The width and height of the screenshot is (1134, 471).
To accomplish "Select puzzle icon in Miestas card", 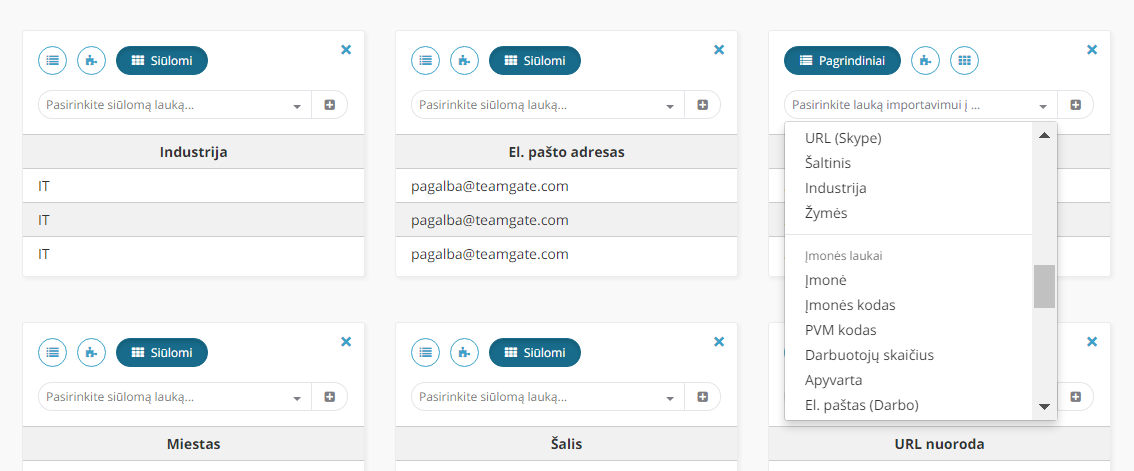I will tap(91, 353).
